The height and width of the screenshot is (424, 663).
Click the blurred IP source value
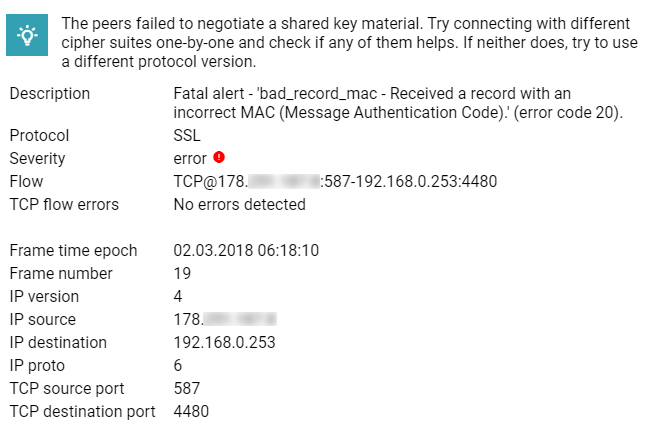coord(225,319)
